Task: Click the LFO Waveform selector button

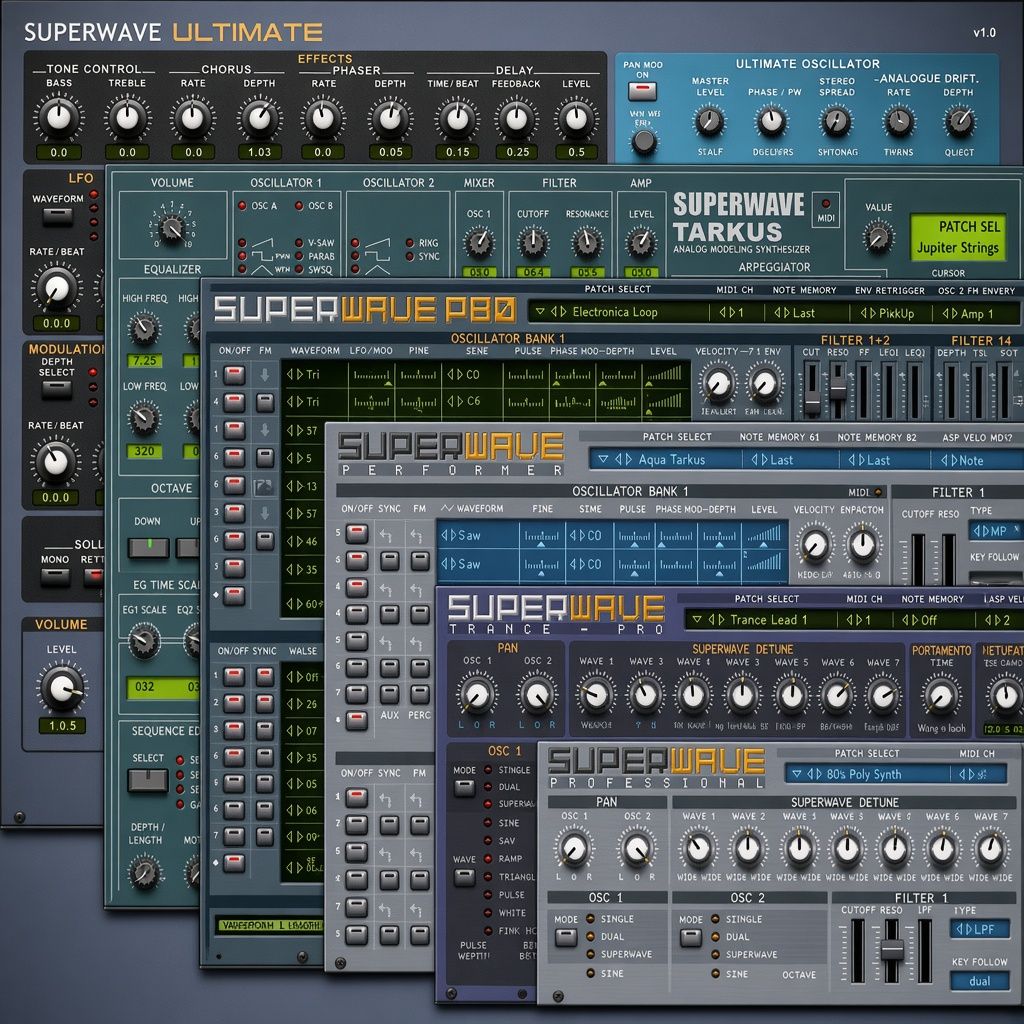Action: coord(58,217)
